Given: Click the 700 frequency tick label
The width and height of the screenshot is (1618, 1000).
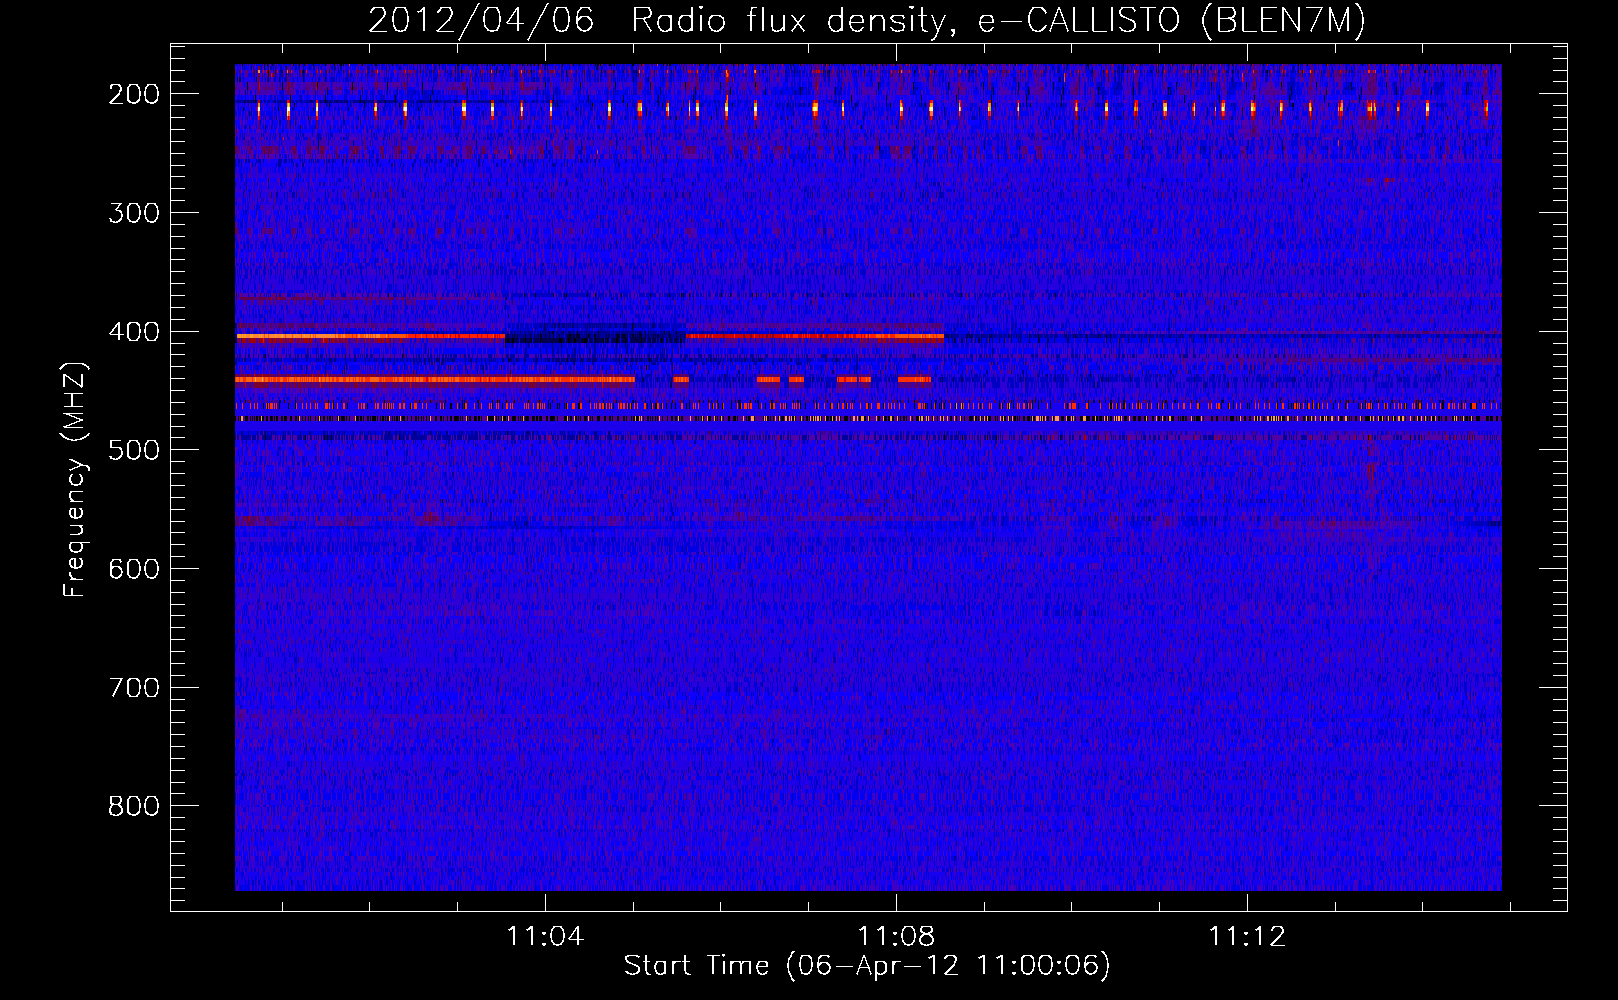Looking at the screenshot, I should [x=134, y=688].
